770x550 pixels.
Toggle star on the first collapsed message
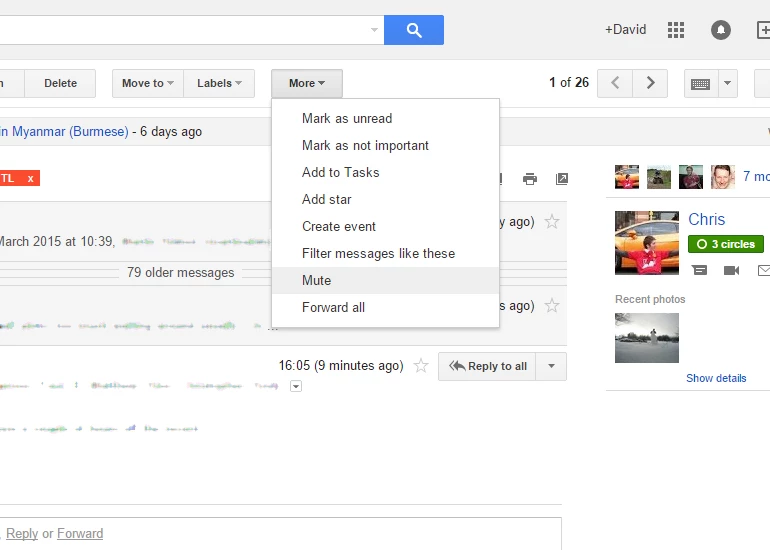pyautogui.click(x=552, y=221)
